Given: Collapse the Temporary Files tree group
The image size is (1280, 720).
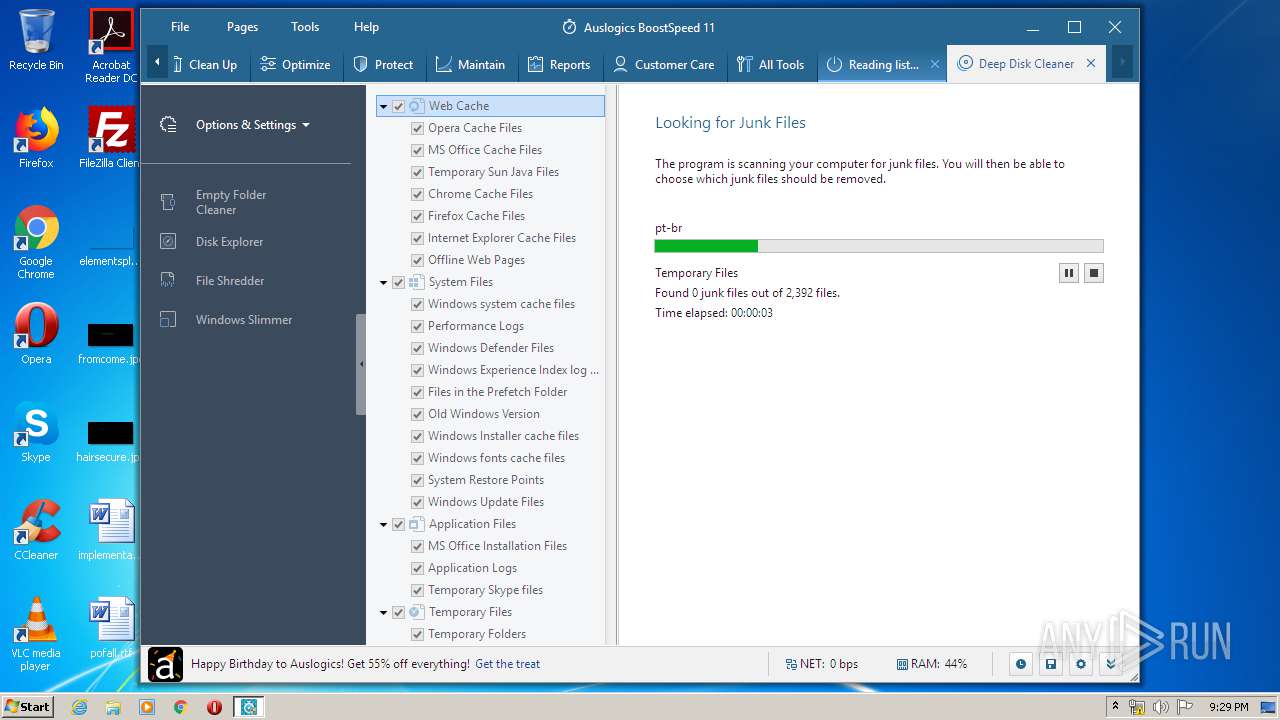Looking at the screenshot, I should (384, 612).
